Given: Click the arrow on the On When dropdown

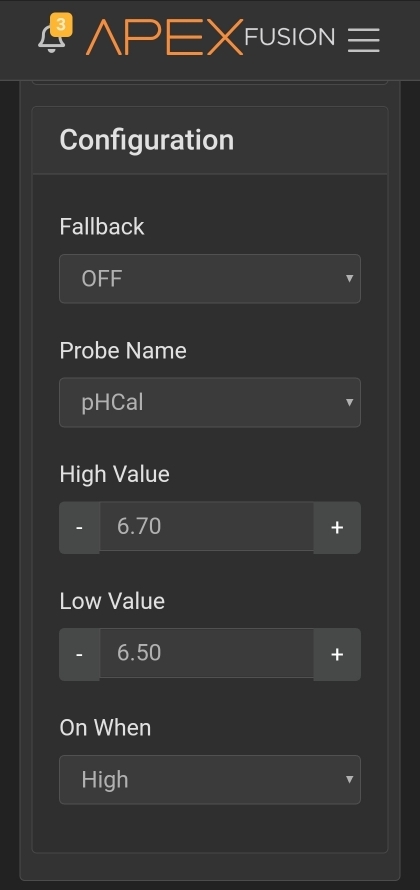Looking at the screenshot, I should [x=350, y=780].
